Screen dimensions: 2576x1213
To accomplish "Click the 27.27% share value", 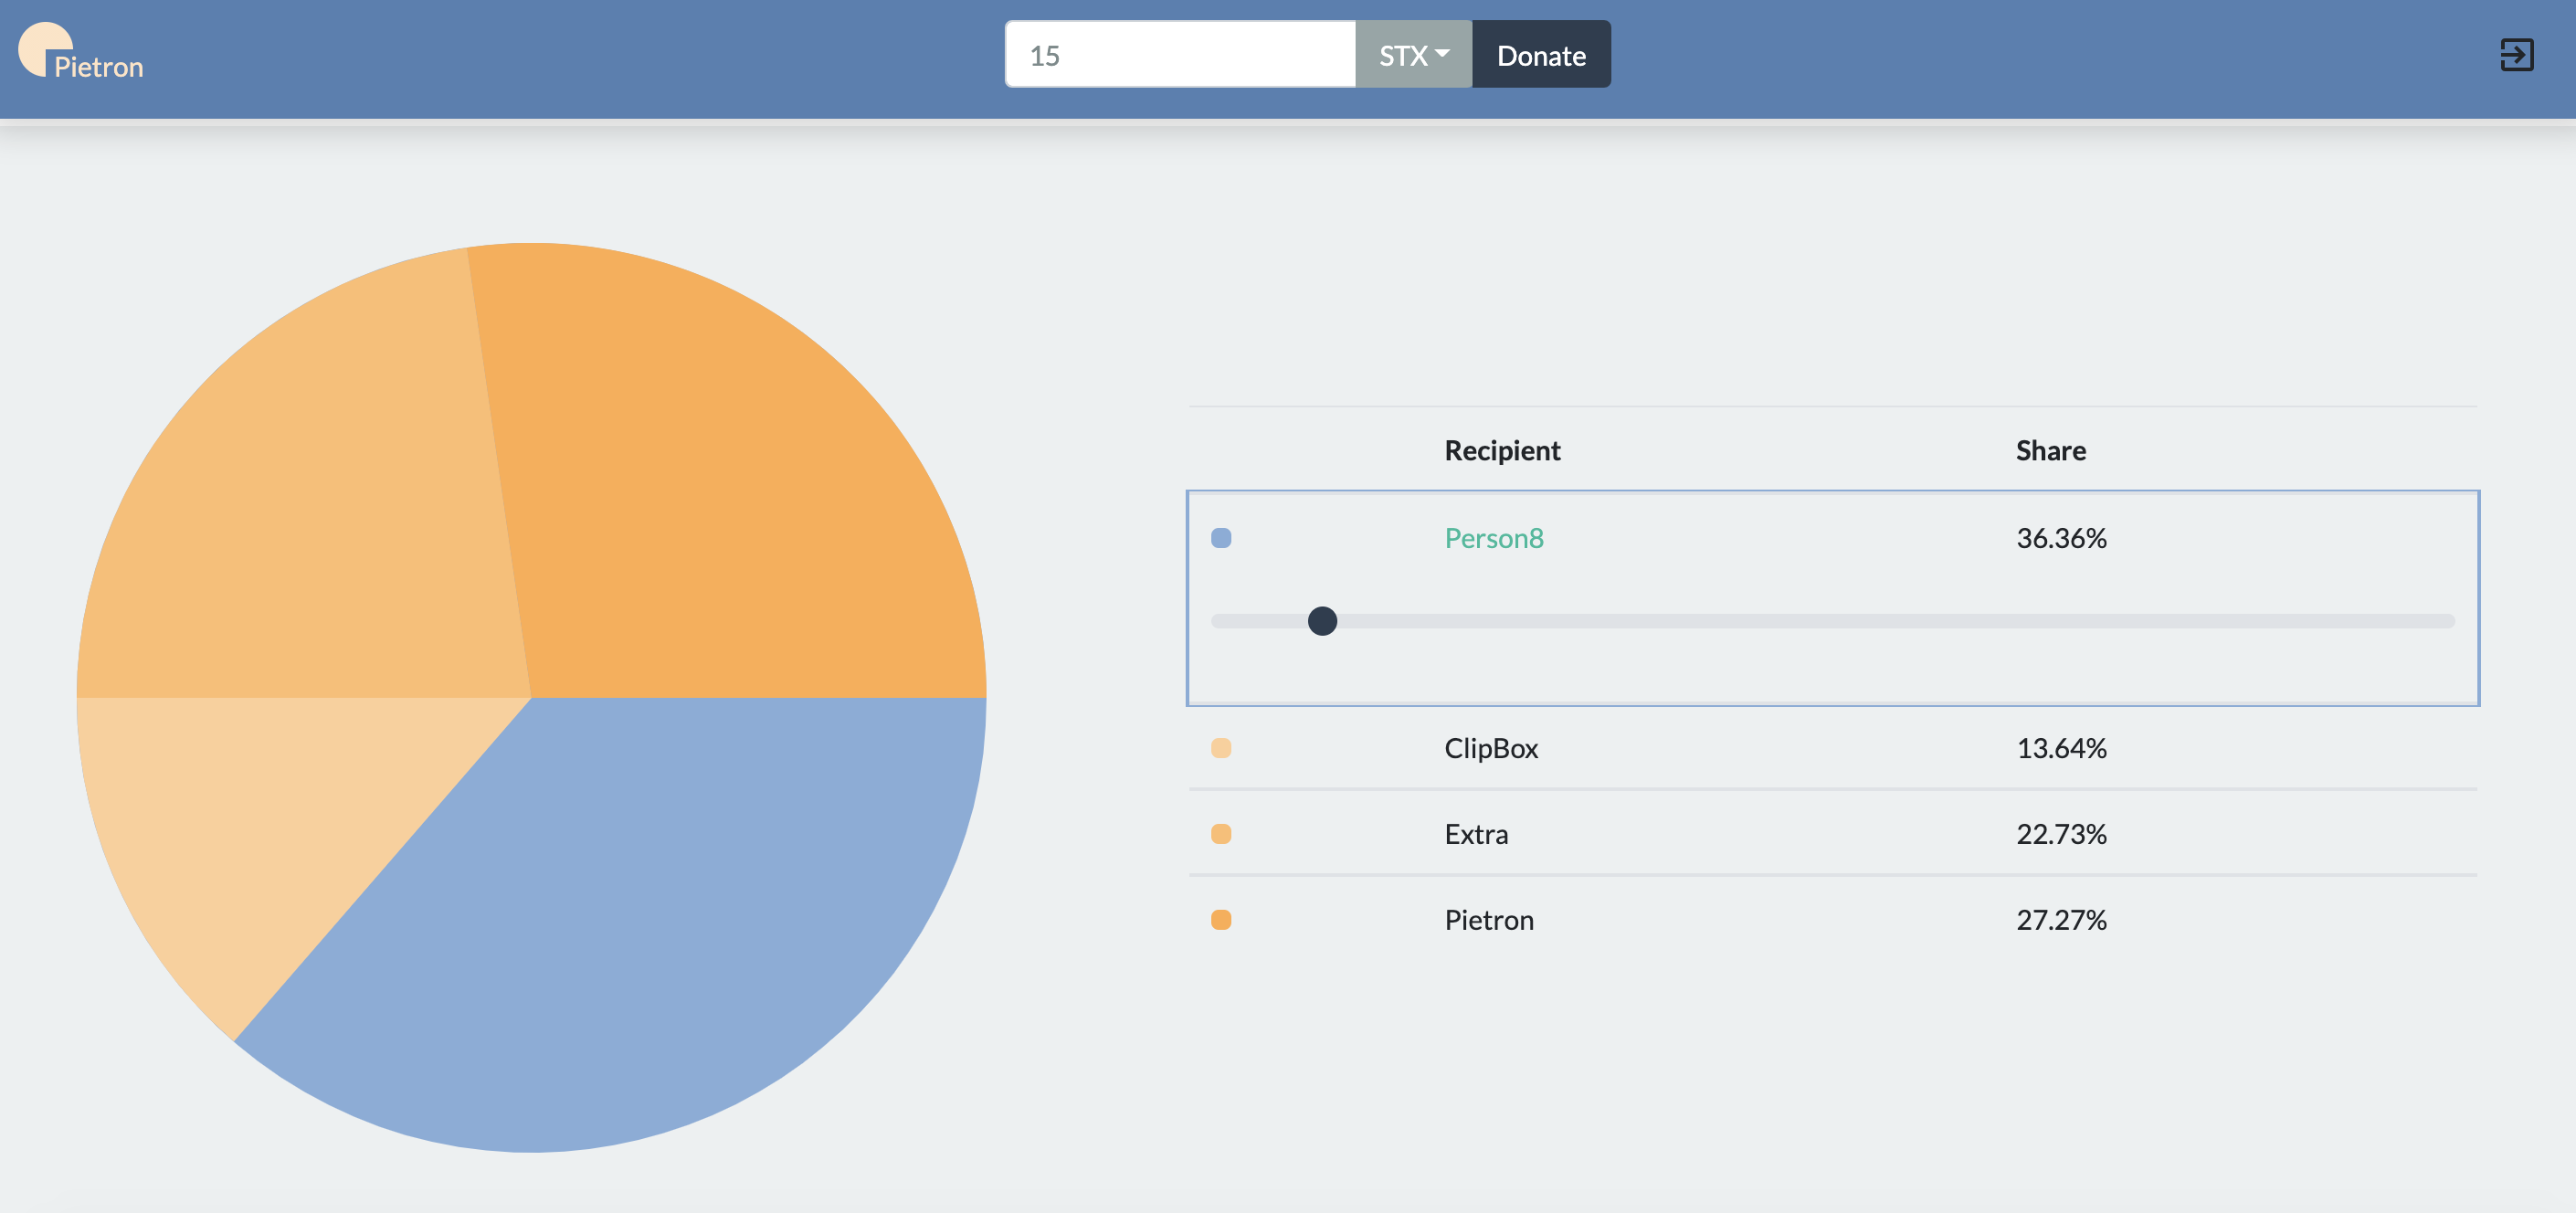I will point(2061,920).
